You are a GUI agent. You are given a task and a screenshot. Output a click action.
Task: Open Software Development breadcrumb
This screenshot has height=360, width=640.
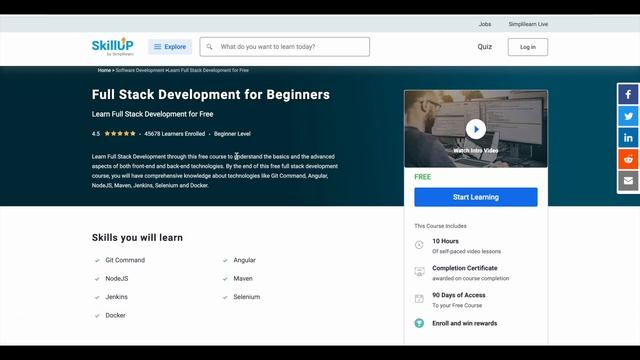pos(140,70)
